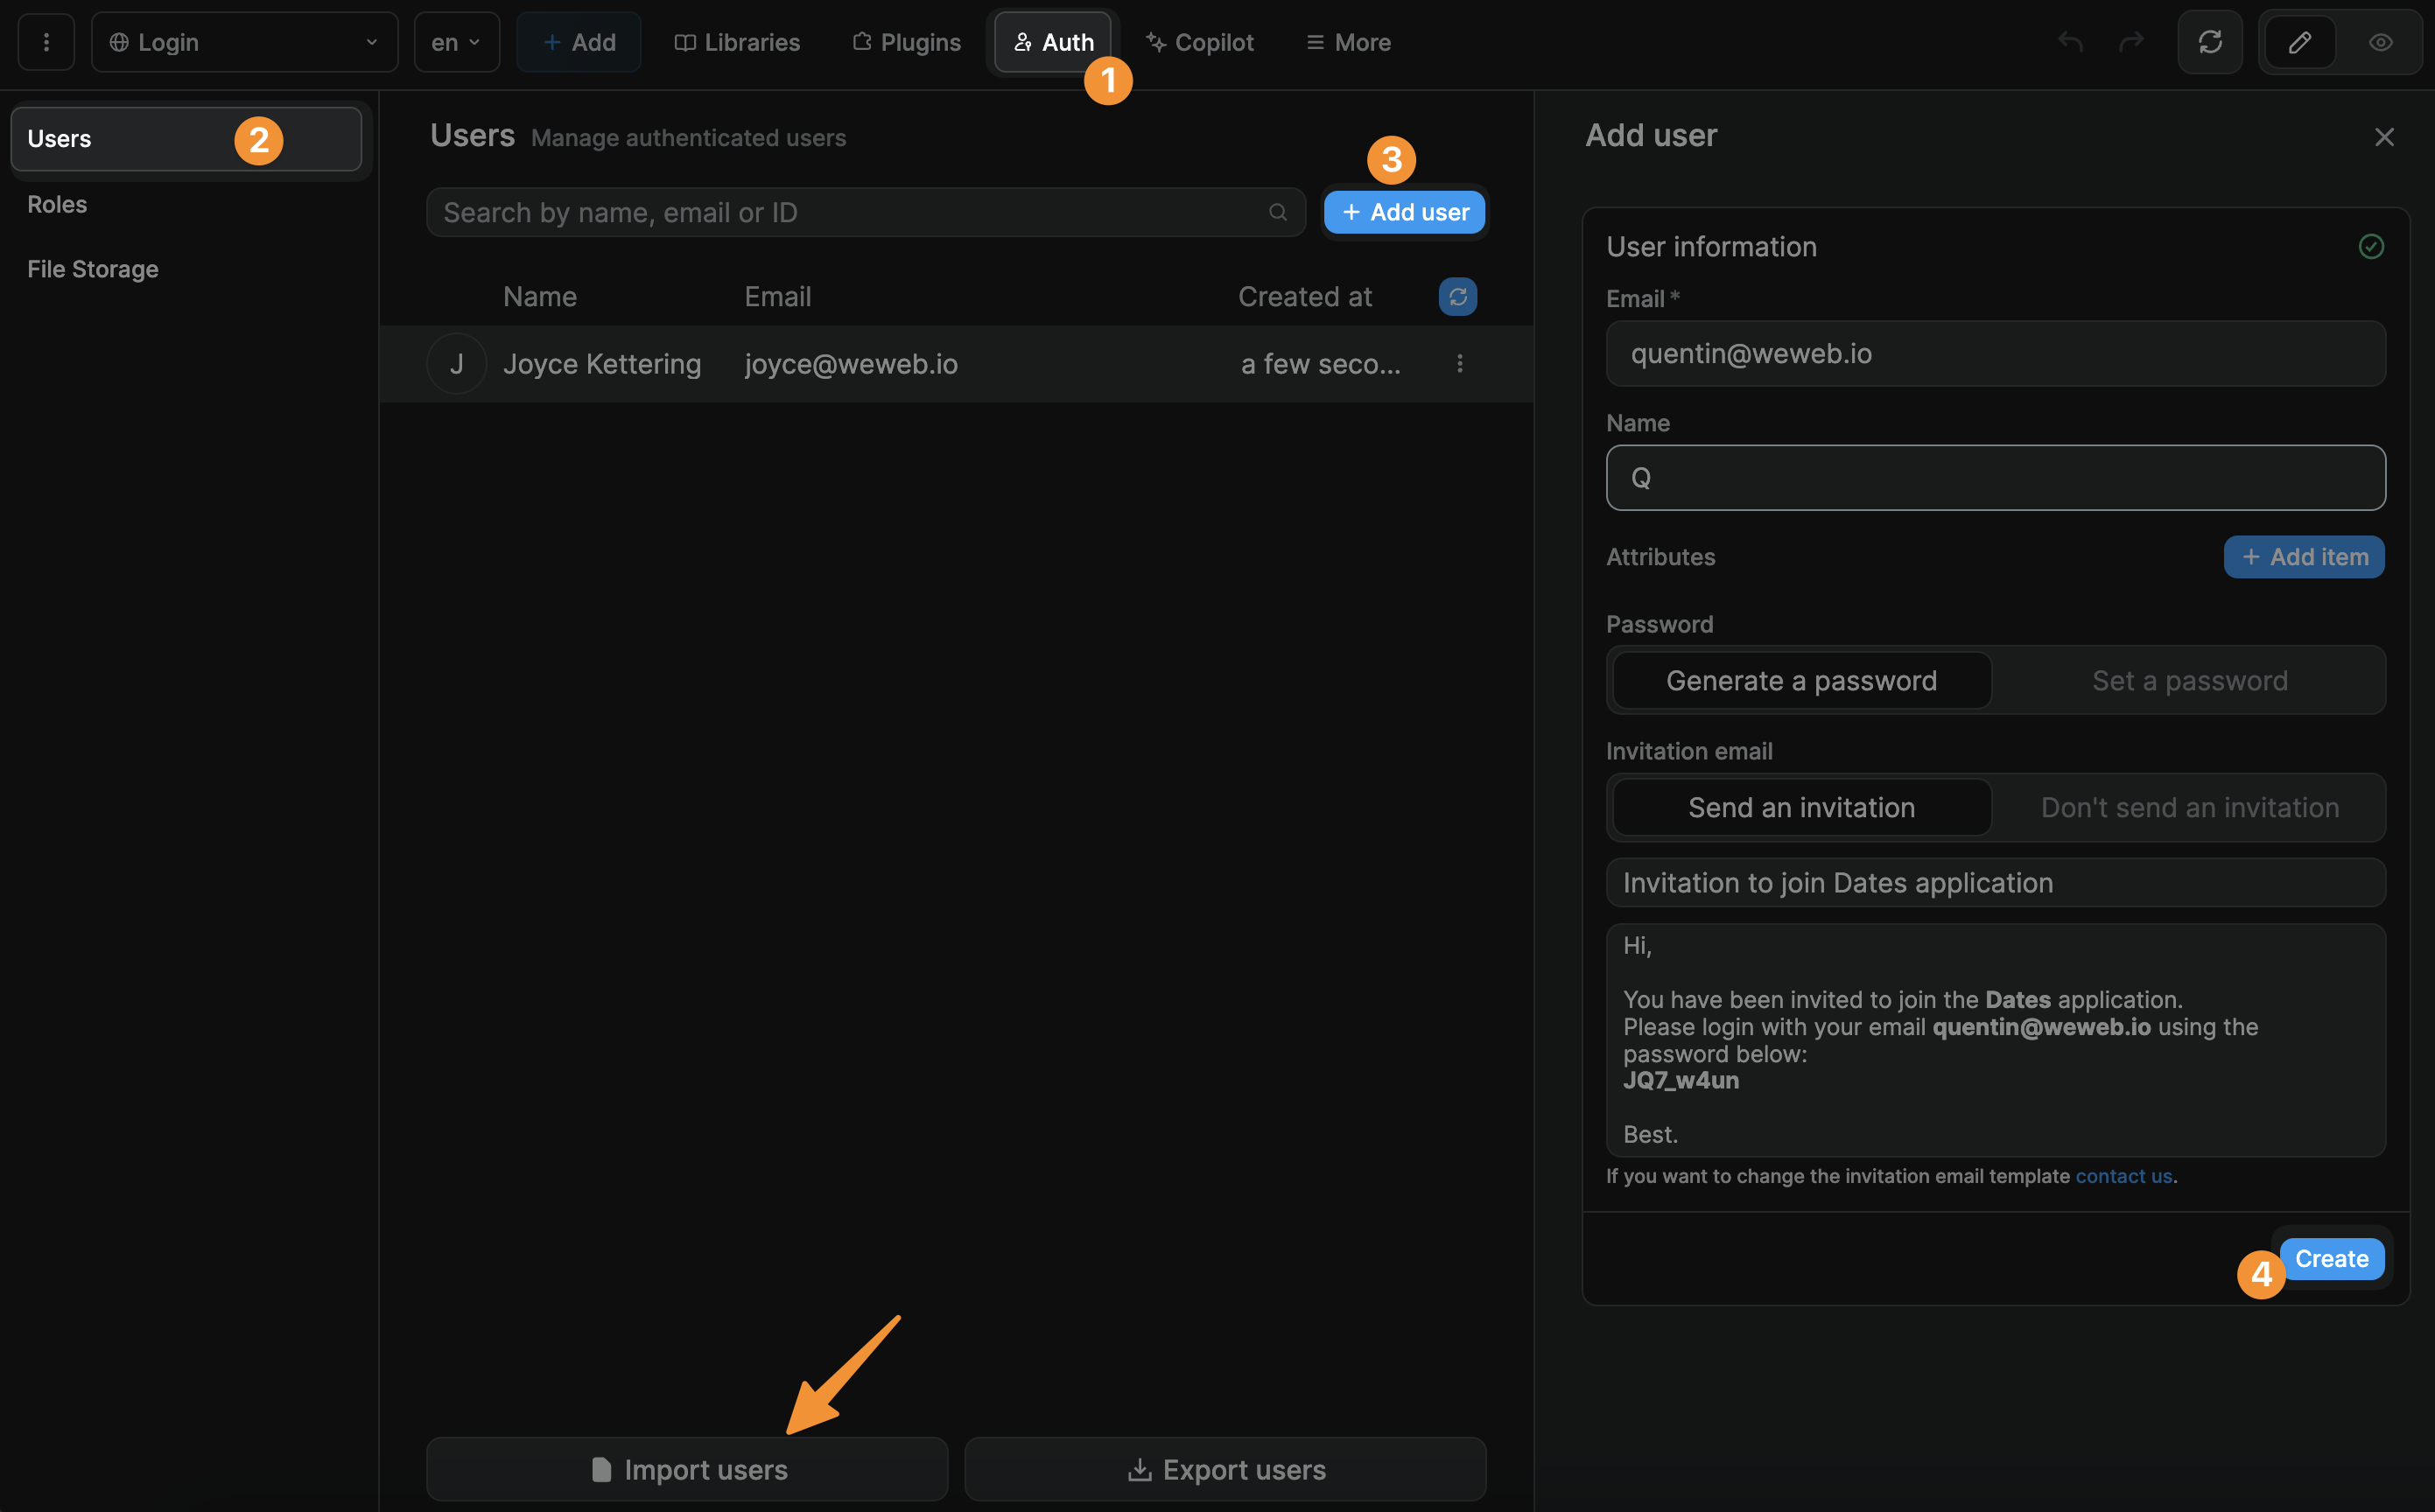Expand the en language selector

tap(456, 42)
